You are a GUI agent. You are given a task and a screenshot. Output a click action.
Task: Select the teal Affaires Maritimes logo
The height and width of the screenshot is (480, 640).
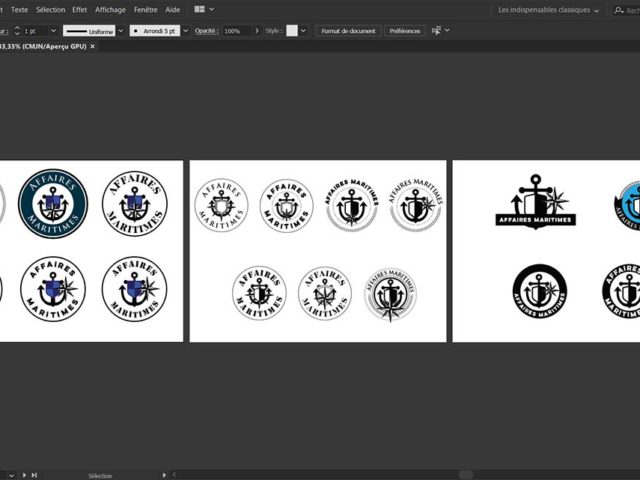(x=53, y=203)
